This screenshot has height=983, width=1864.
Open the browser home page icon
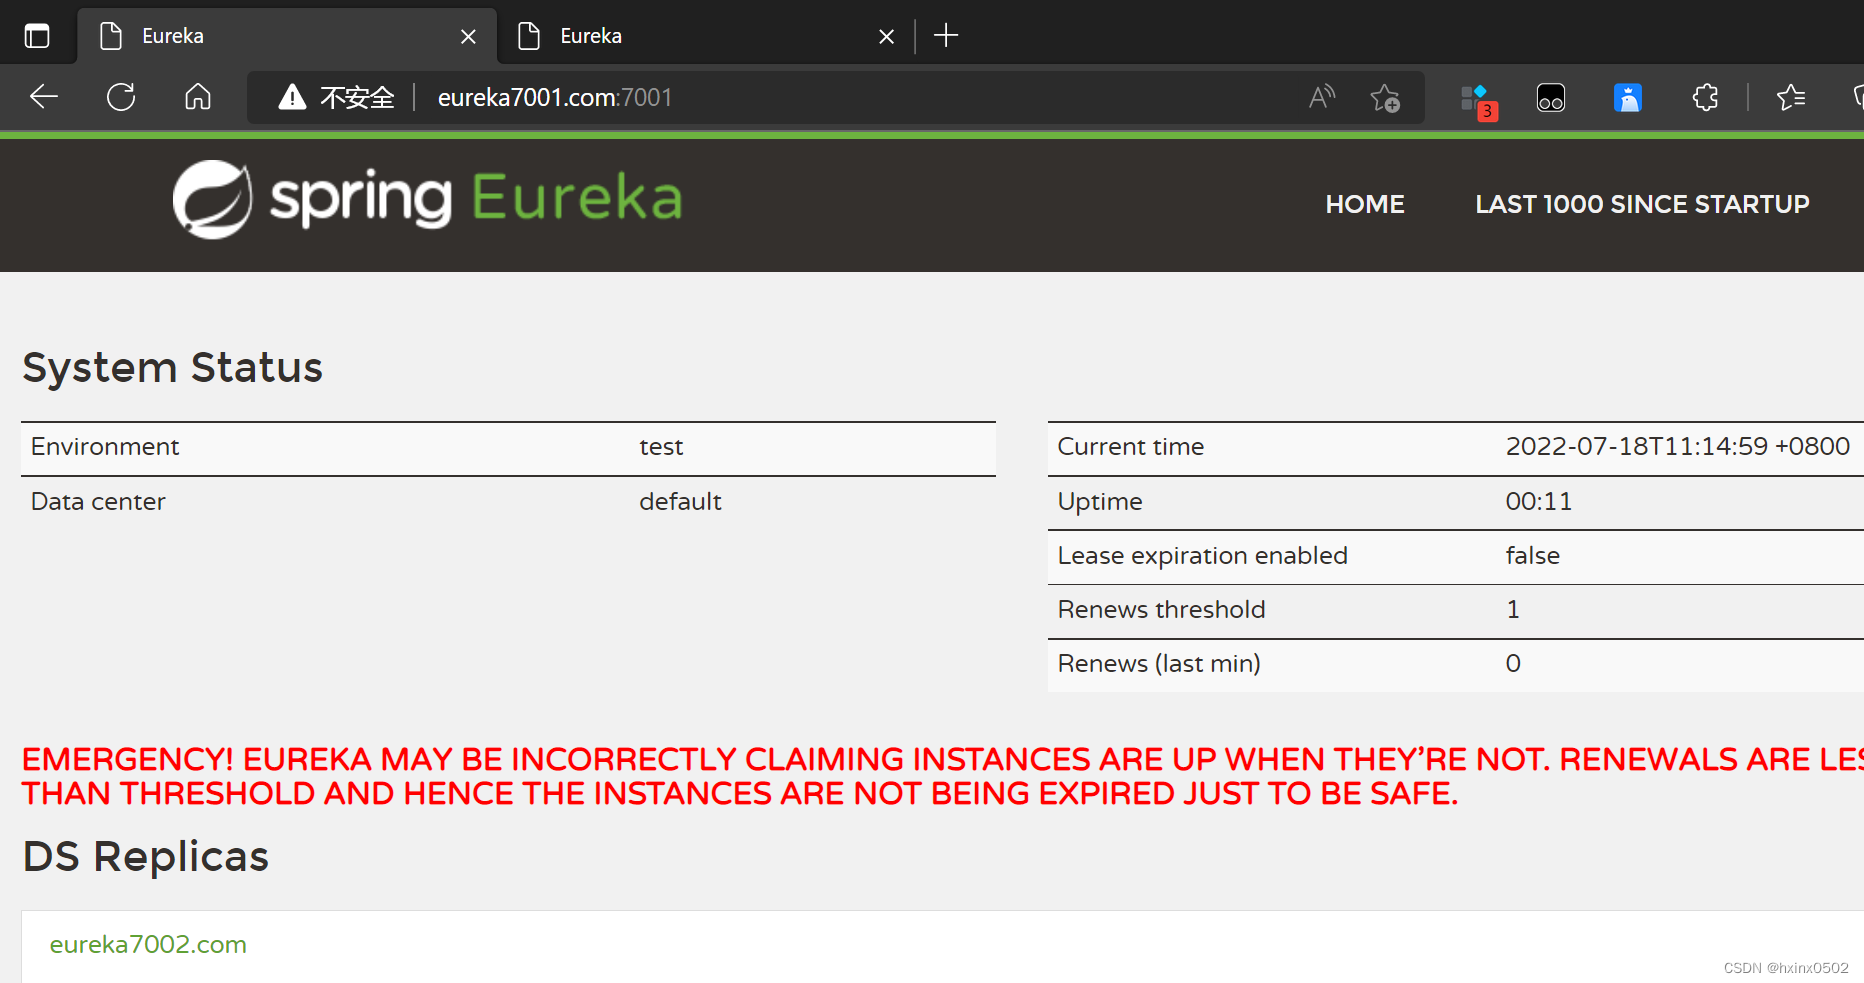198,97
